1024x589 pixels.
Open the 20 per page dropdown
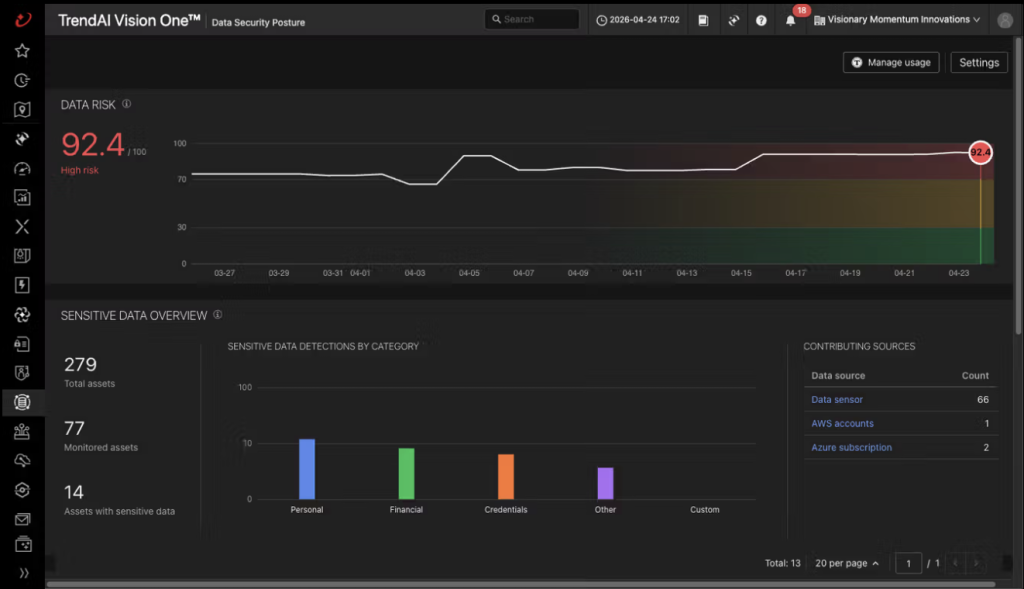coord(846,563)
